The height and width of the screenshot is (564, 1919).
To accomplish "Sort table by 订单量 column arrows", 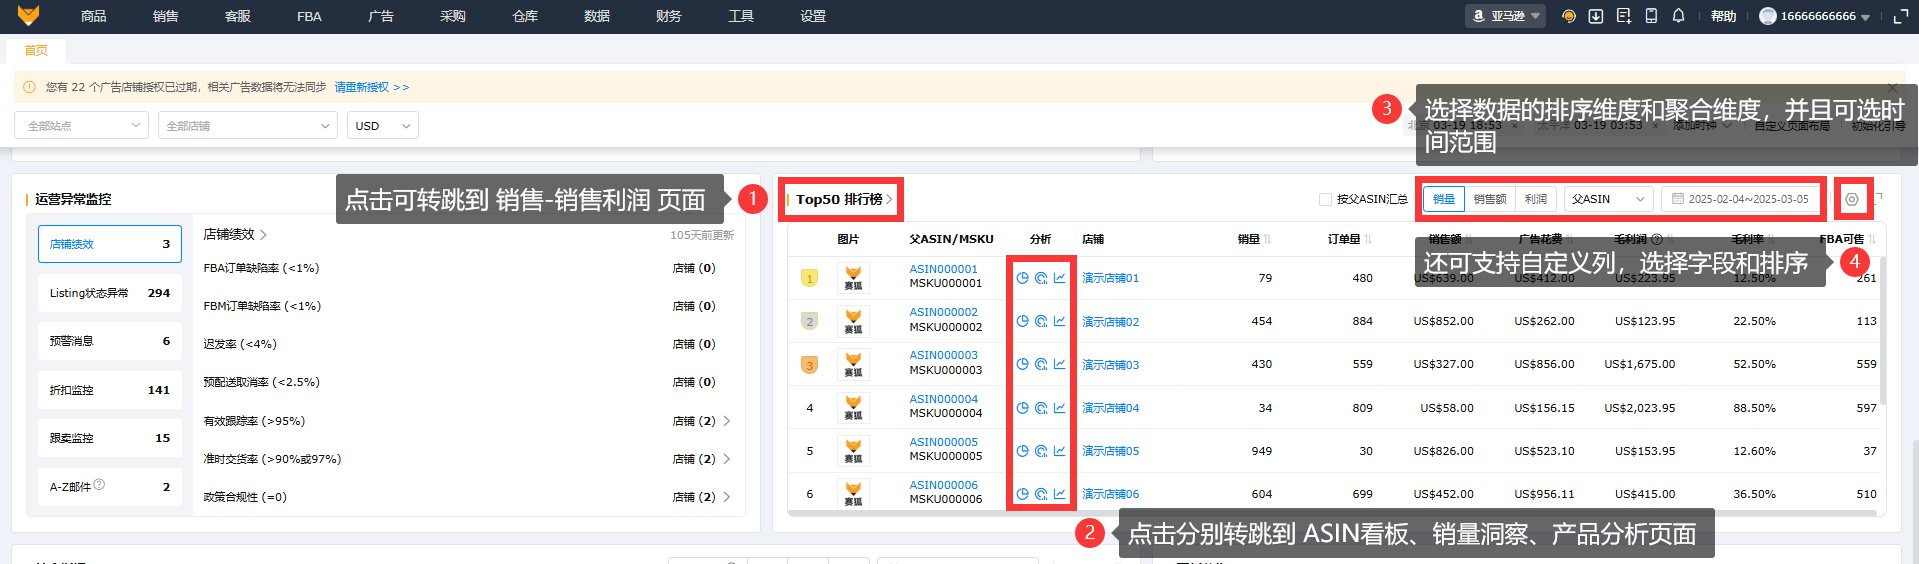I will (1368, 239).
